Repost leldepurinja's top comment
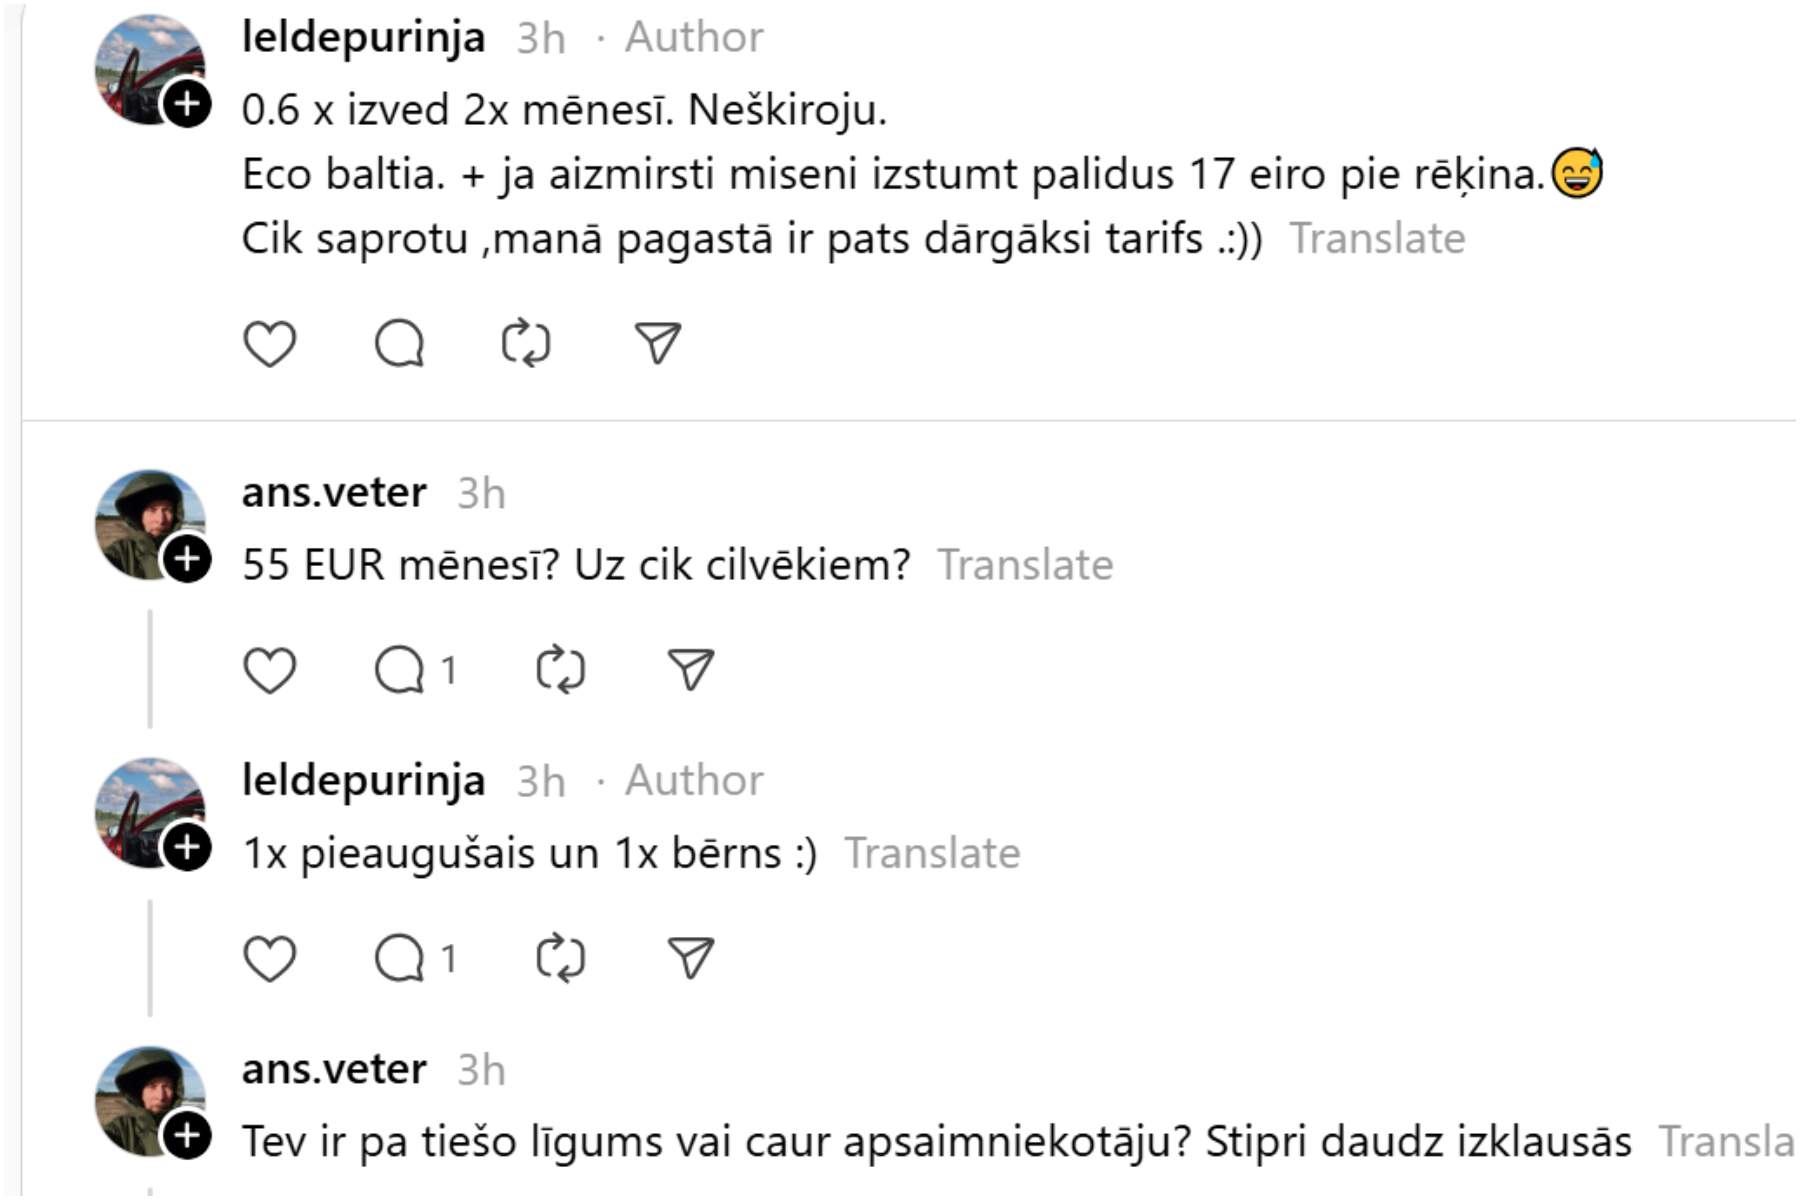This screenshot has width=1800, height=1200. click(x=526, y=344)
